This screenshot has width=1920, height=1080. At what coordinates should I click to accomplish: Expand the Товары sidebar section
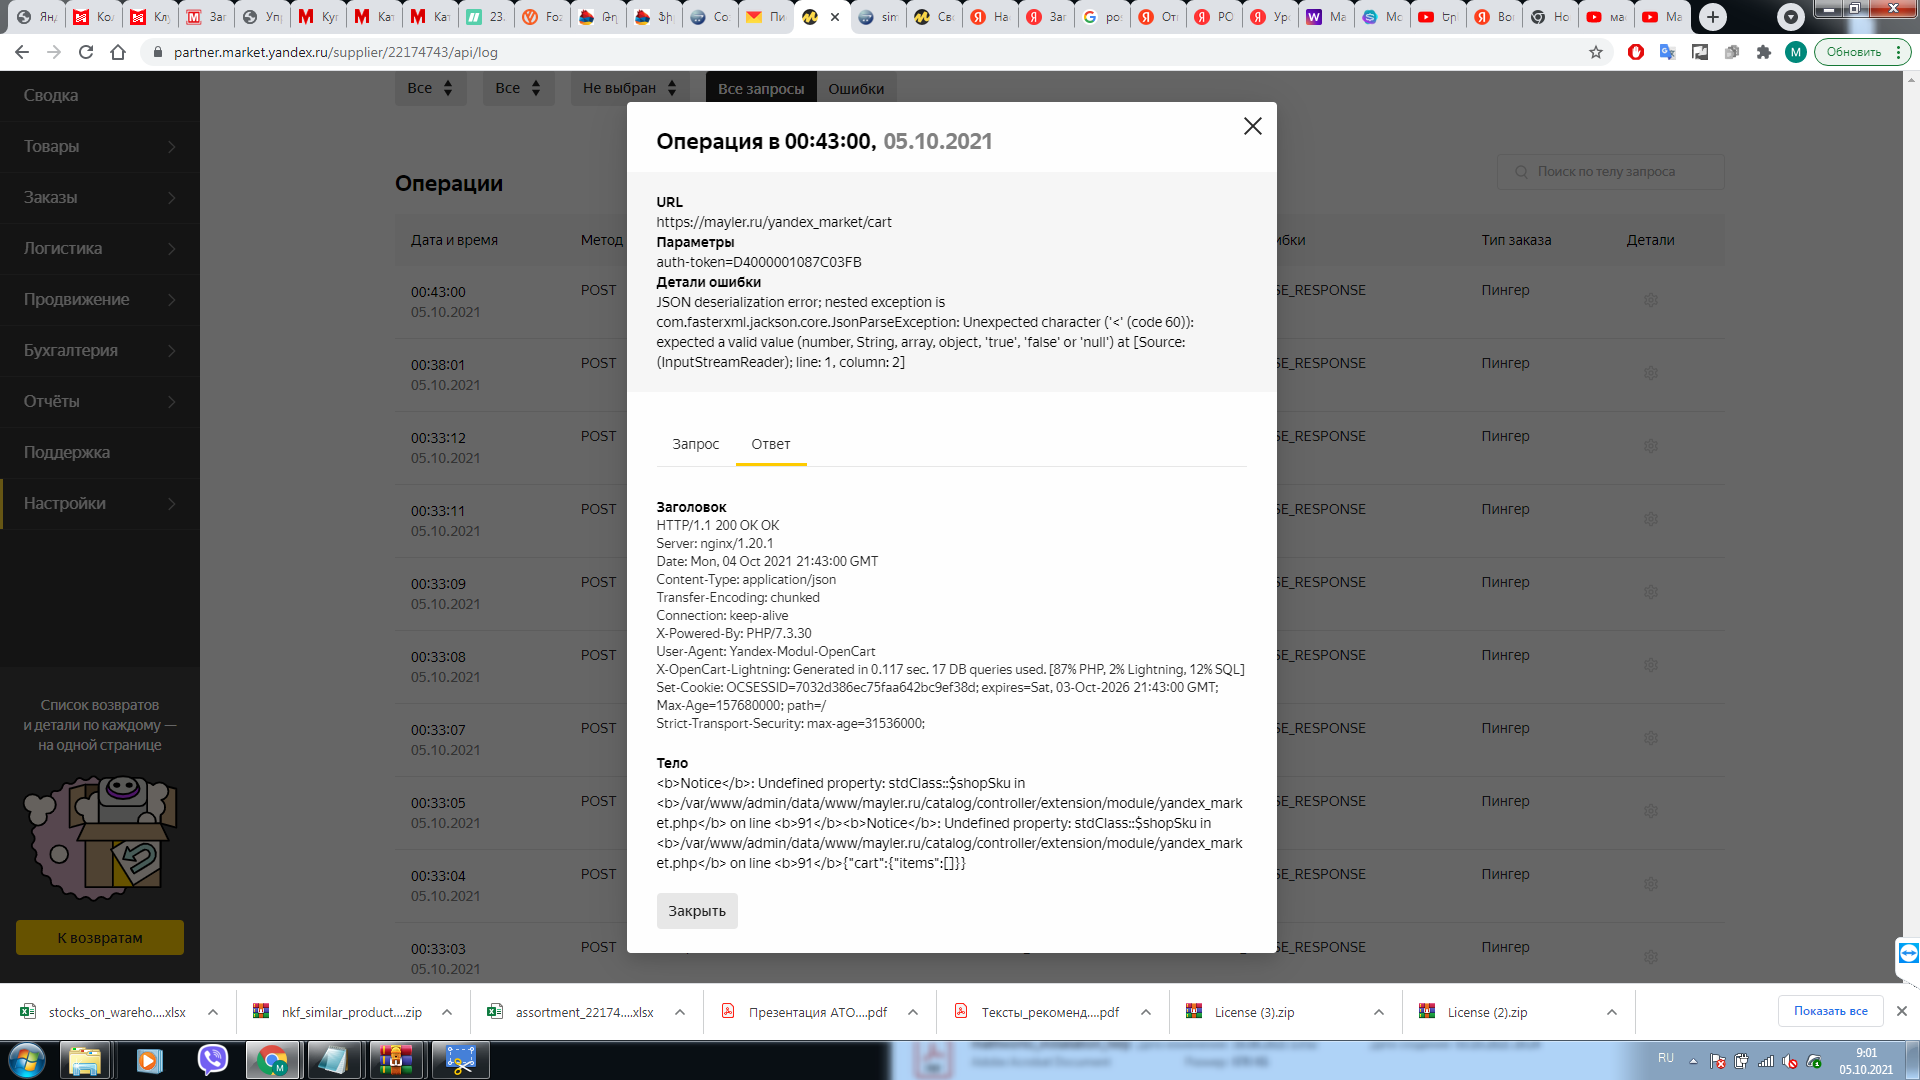point(100,147)
